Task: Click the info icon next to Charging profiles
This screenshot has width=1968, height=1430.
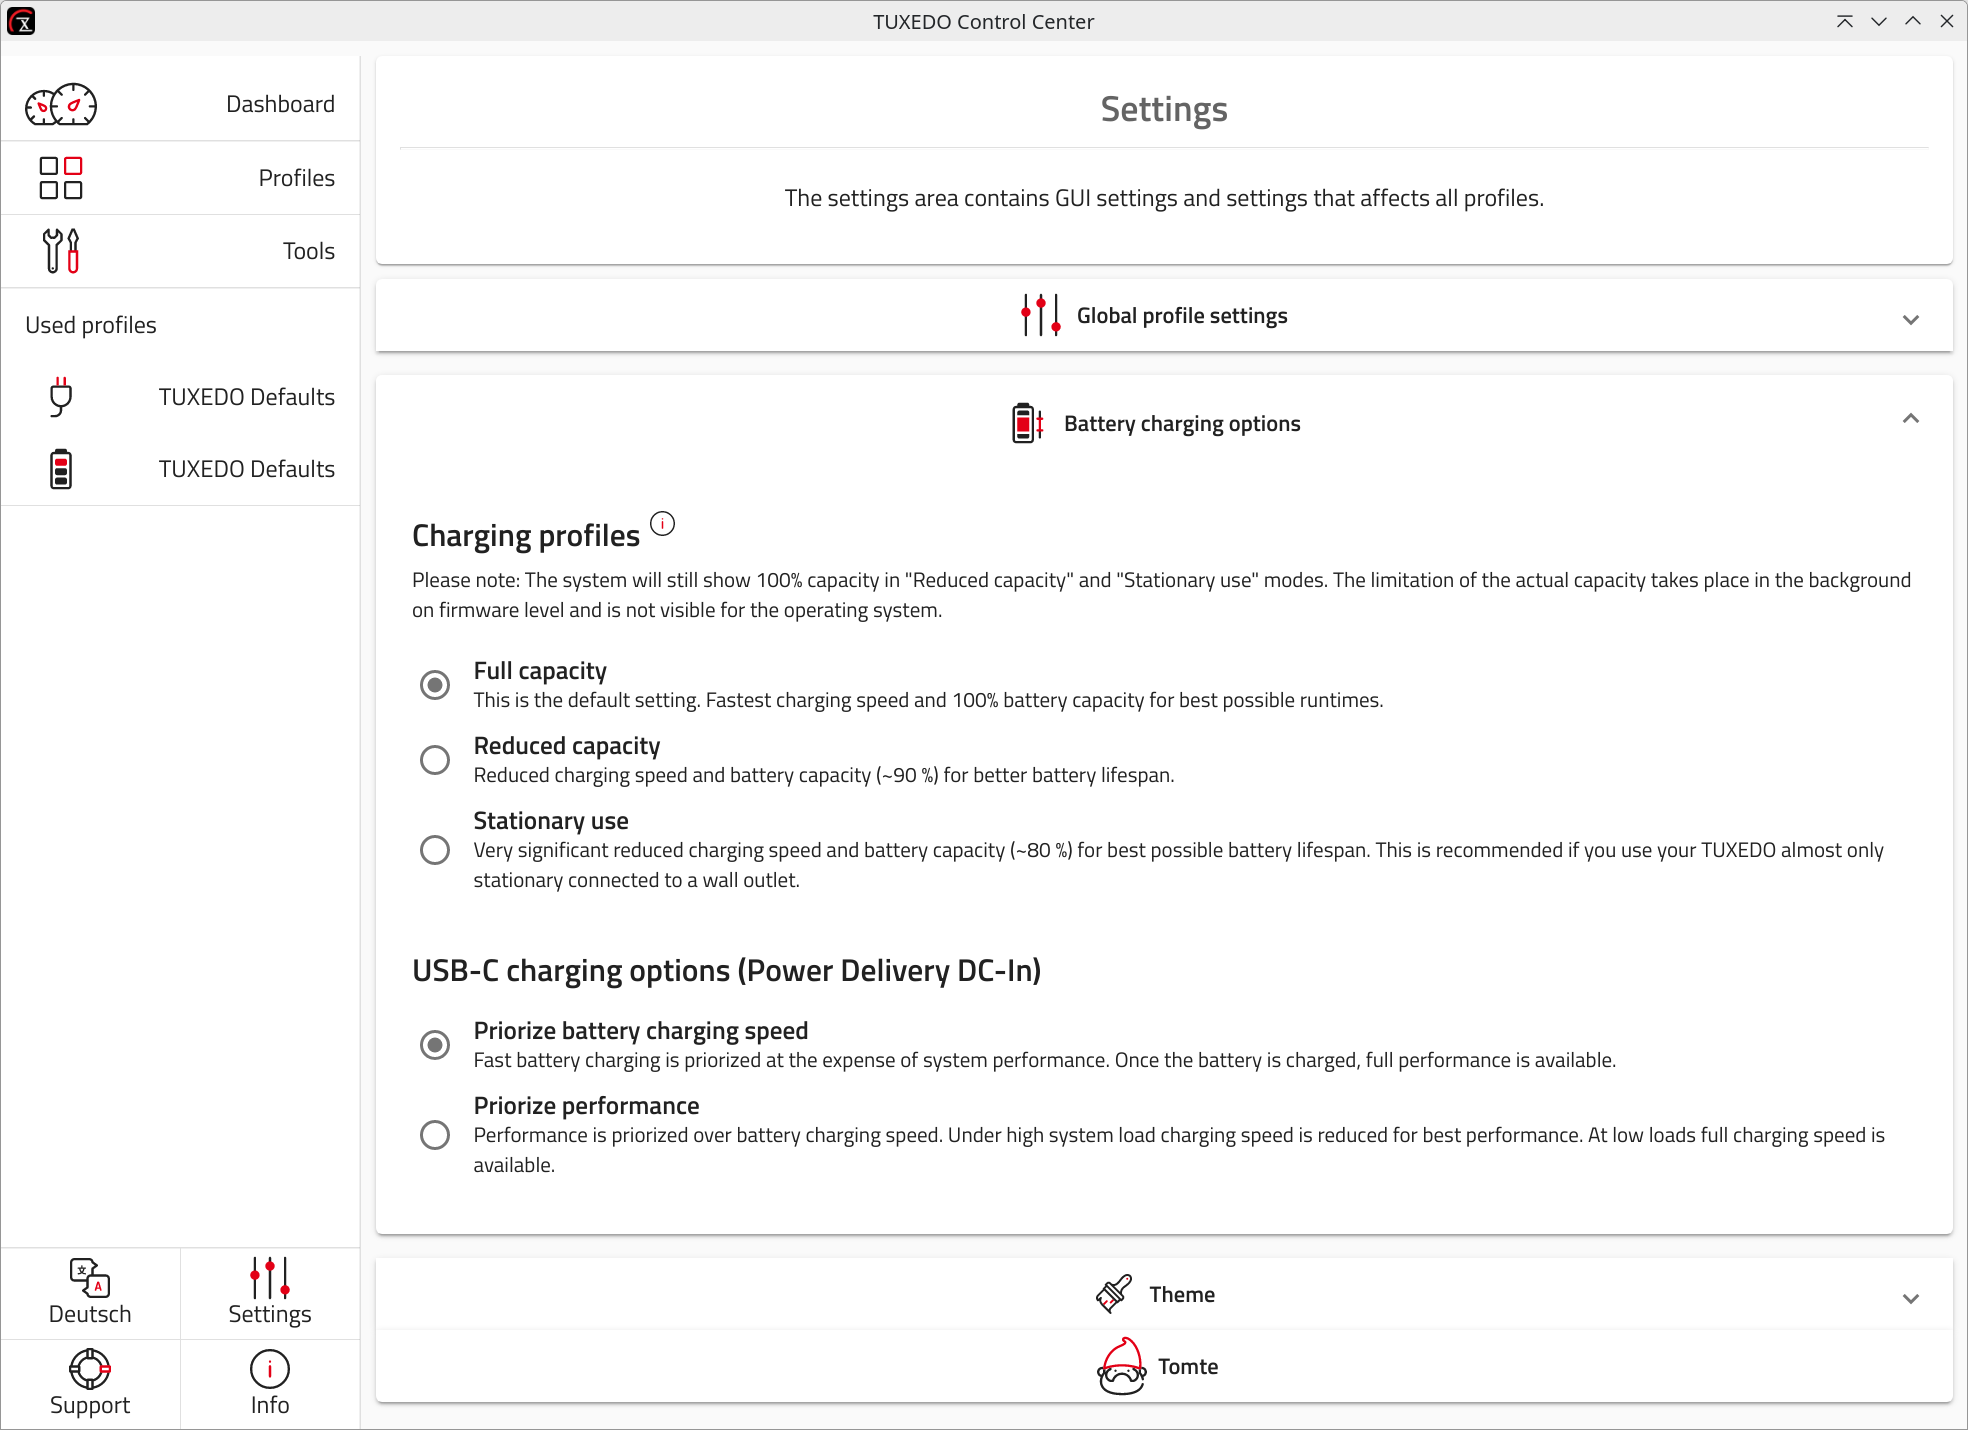Action: tap(663, 523)
